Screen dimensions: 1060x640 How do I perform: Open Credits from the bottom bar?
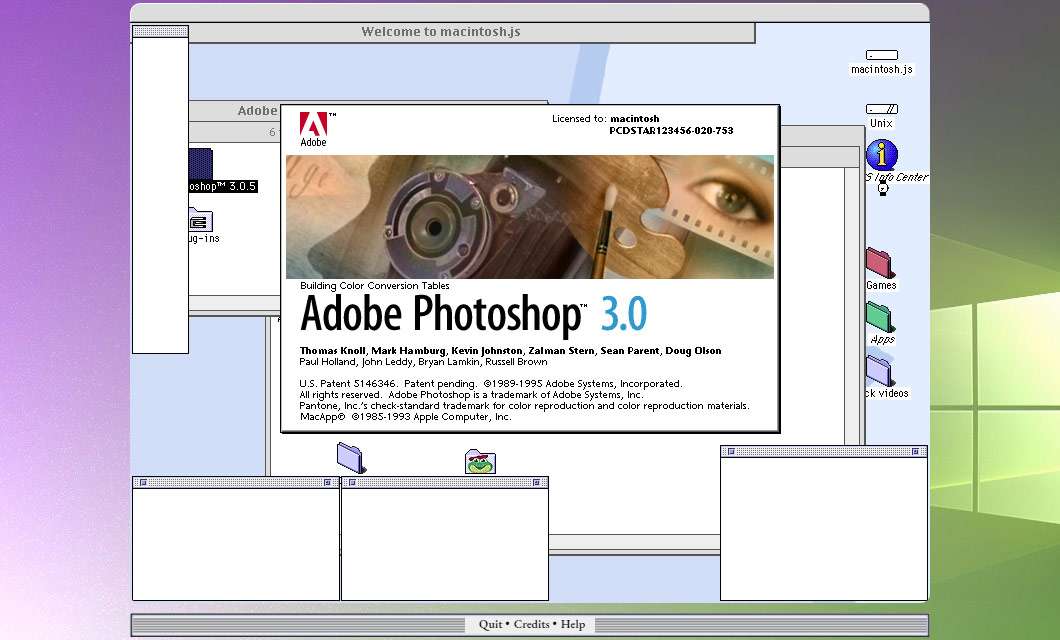[531, 624]
